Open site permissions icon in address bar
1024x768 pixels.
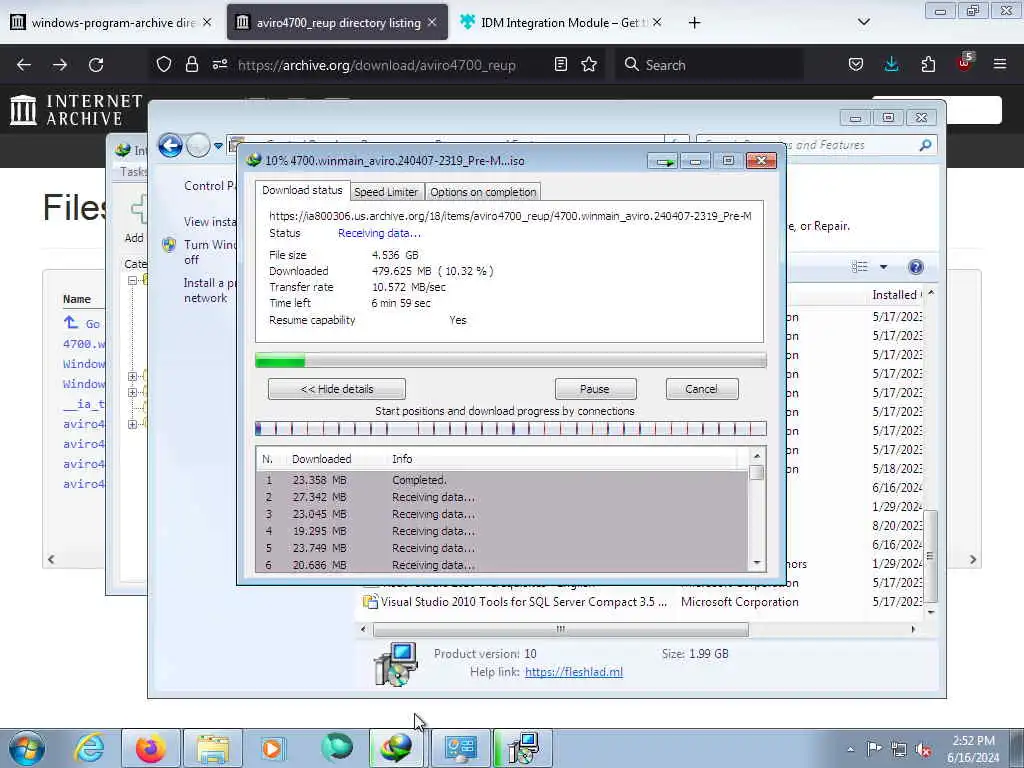click(219, 64)
